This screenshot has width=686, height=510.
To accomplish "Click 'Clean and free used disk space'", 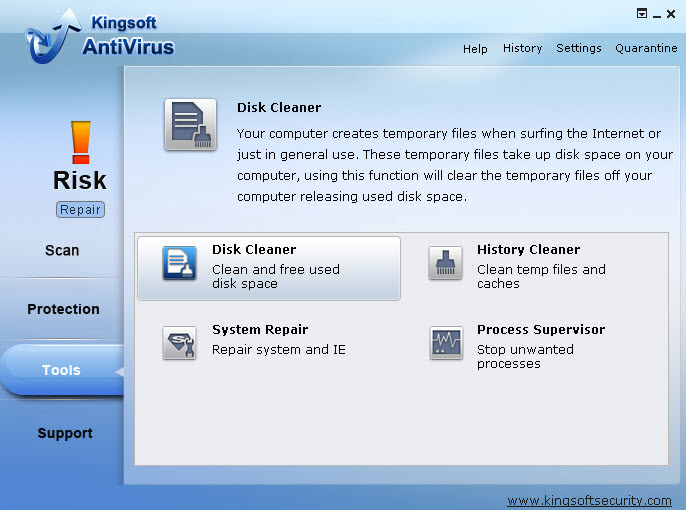I will [x=276, y=276].
